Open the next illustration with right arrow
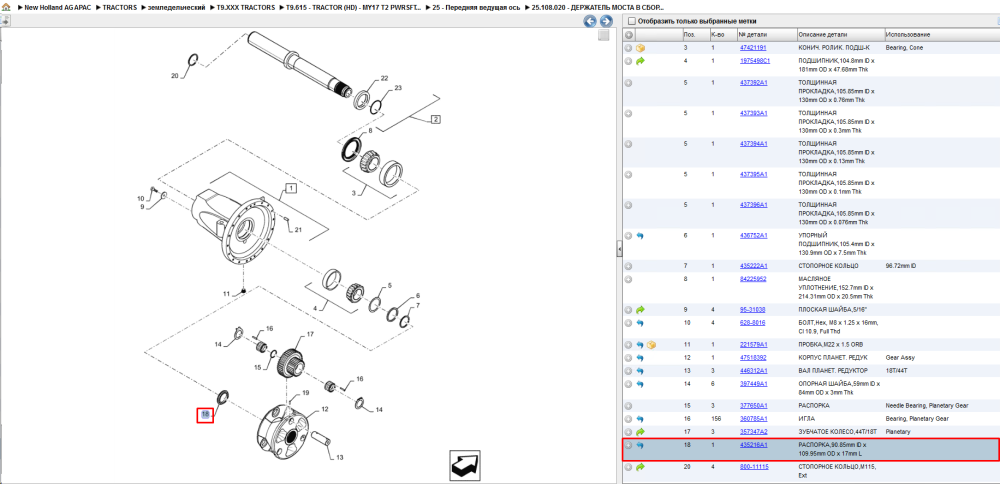Screen dimensions: 1000x484 (606, 21)
